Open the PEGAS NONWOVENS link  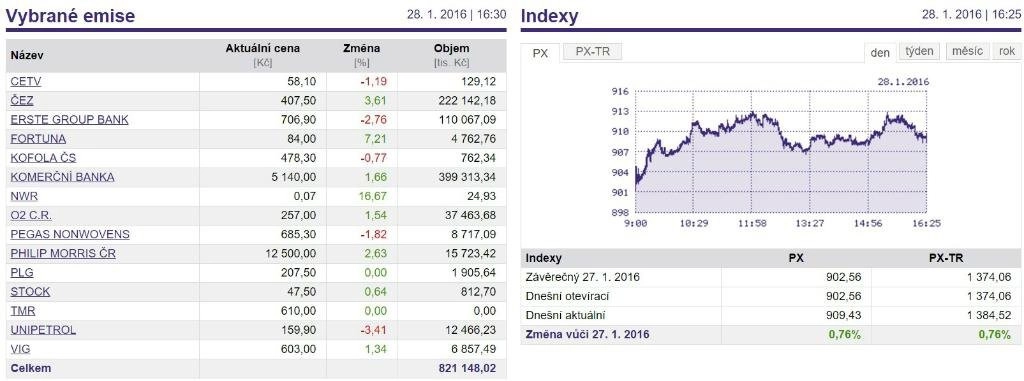click(x=70, y=234)
